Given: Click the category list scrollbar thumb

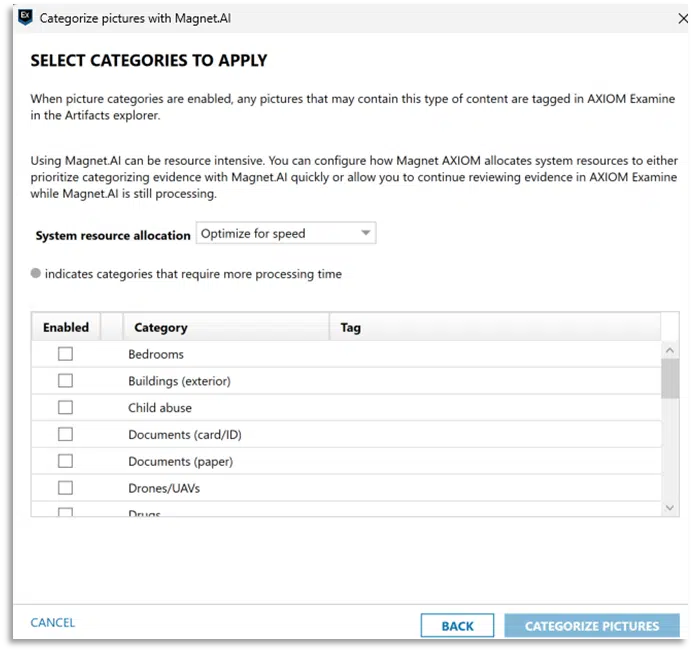Looking at the screenshot, I should coord(670,380).
